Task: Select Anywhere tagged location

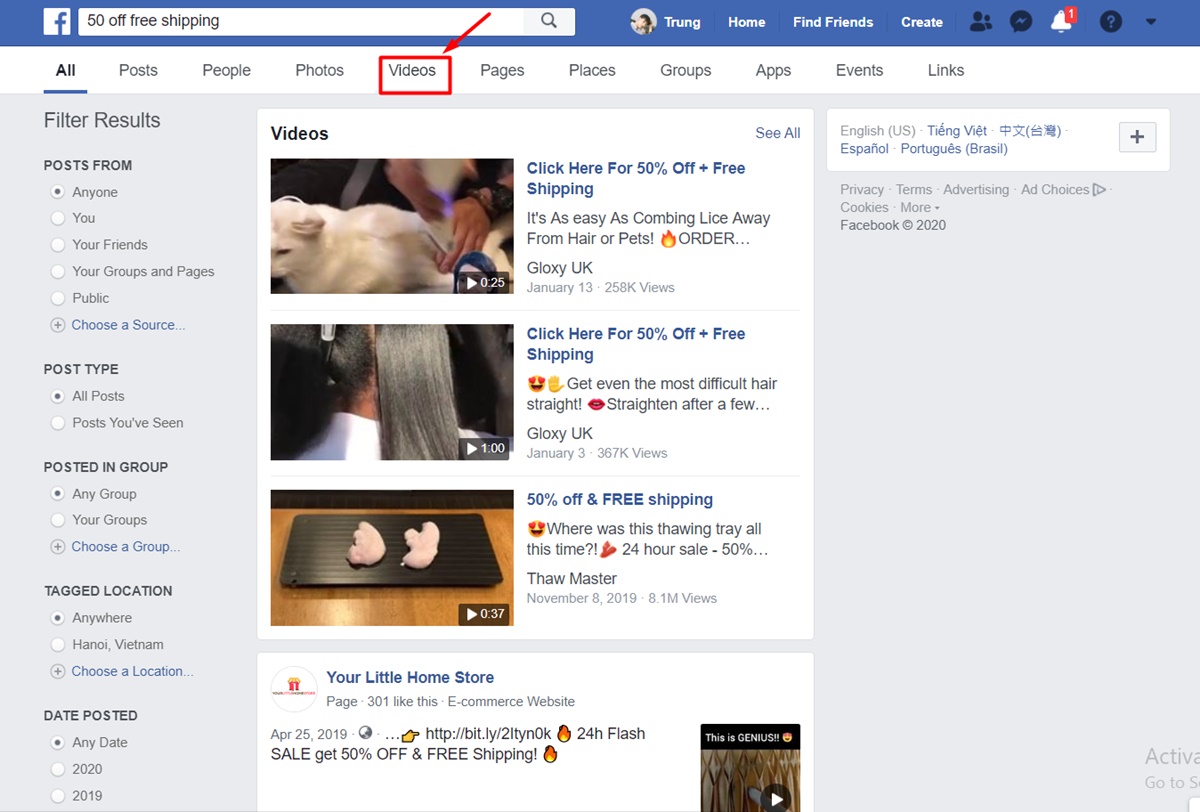Action: 58,618
